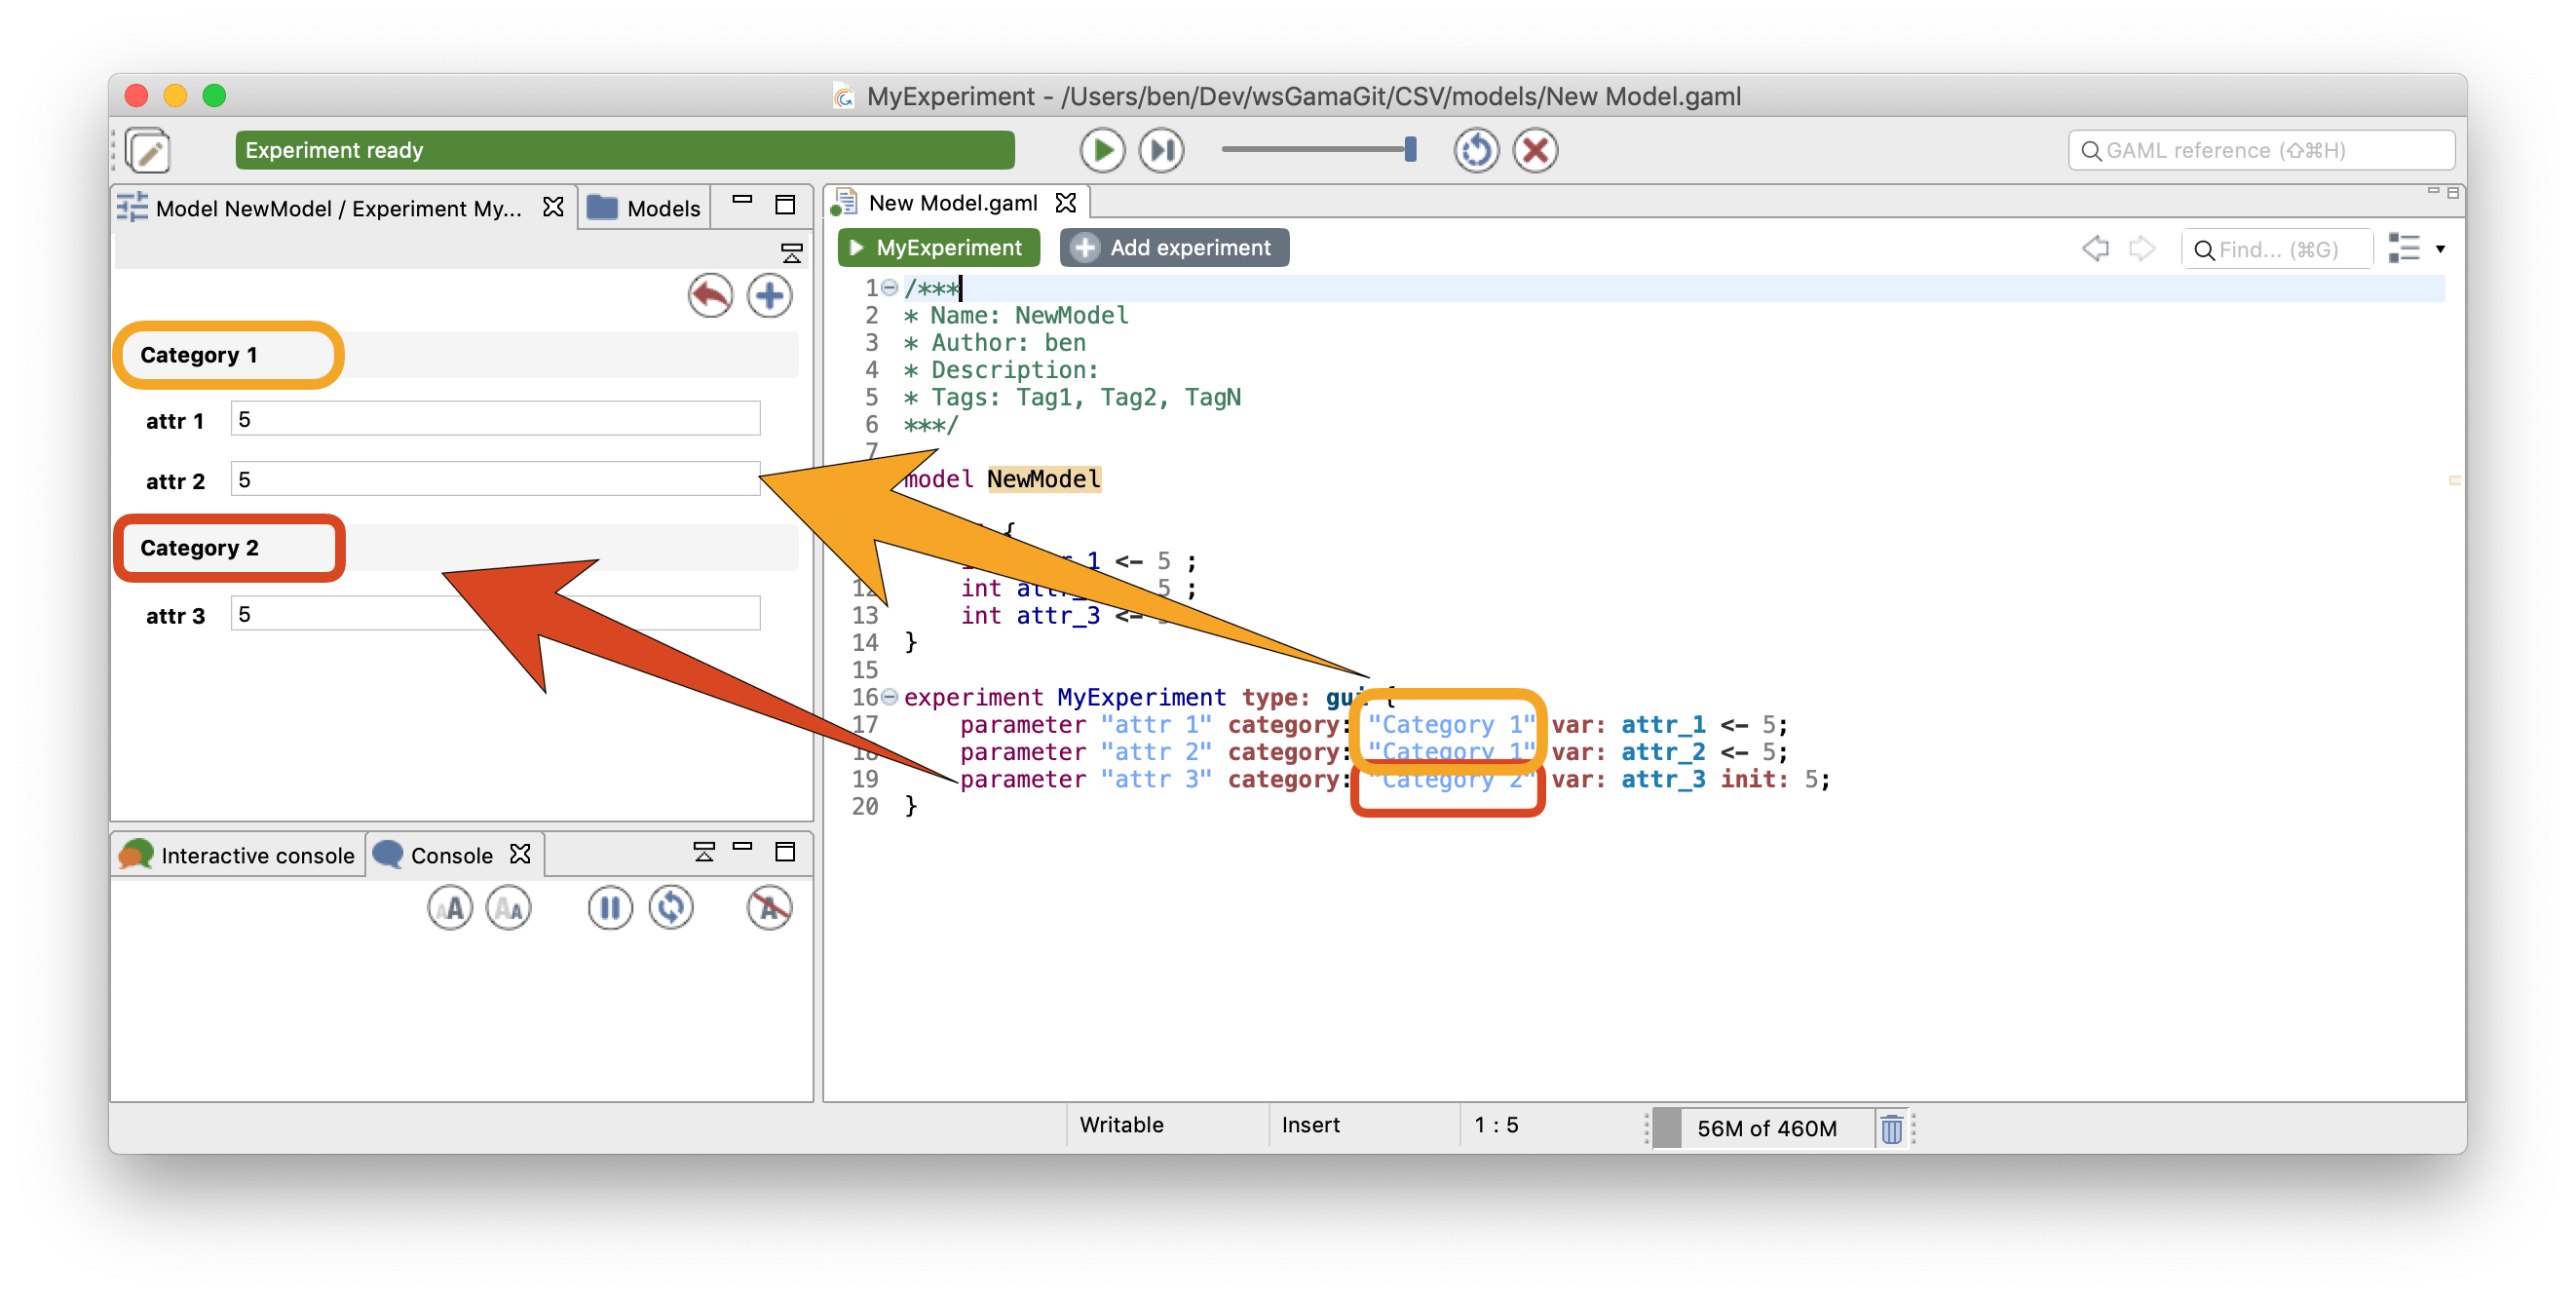2576x1298 pixels.
Task: Reload the experiment
Action: [1475, 150]
